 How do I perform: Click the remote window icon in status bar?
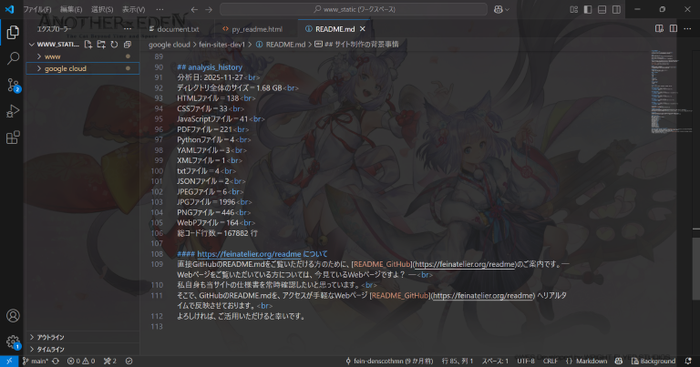[x=9, y=361]
